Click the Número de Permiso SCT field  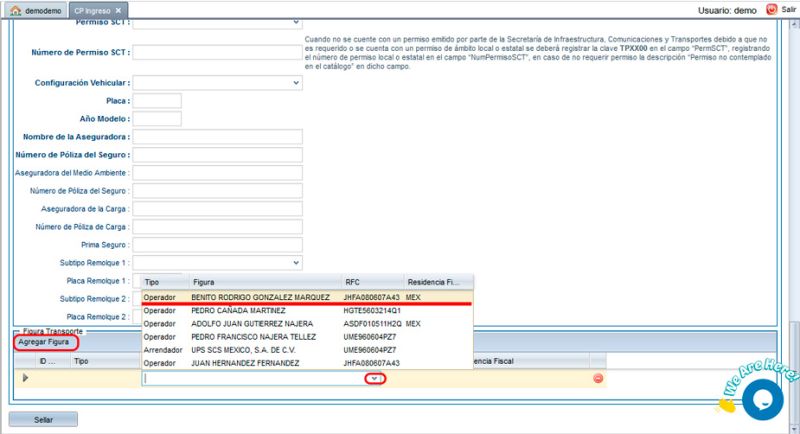[x=216, y=52]
